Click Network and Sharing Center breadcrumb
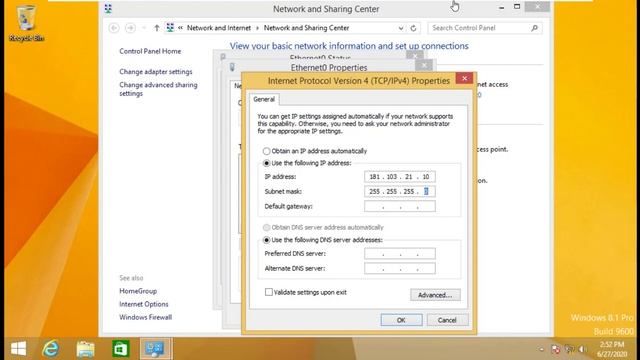 click(x=306, y=28)
